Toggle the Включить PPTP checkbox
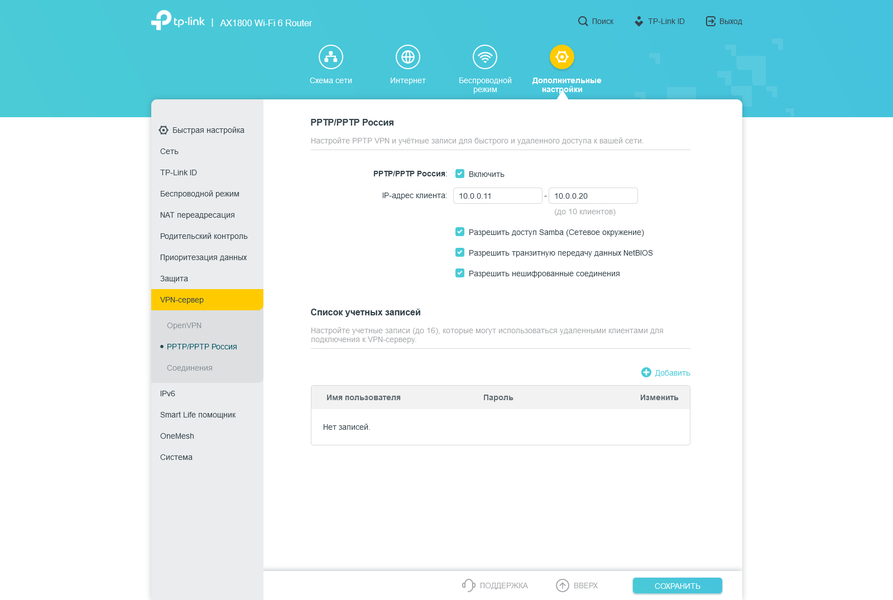The height and width of the screenshot is (600, 893). 460,174
